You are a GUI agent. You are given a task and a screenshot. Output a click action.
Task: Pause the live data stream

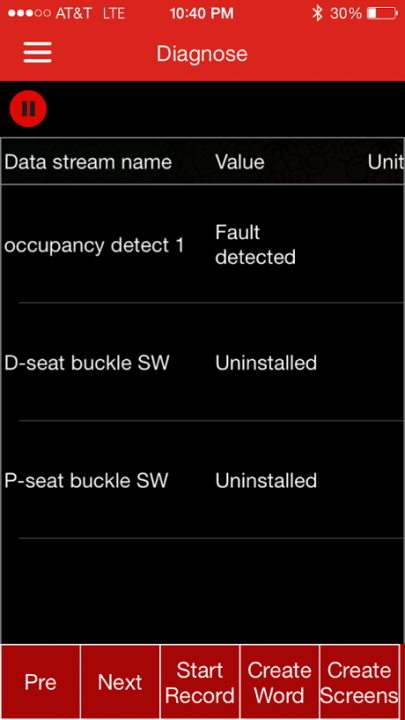coord(28,109)
